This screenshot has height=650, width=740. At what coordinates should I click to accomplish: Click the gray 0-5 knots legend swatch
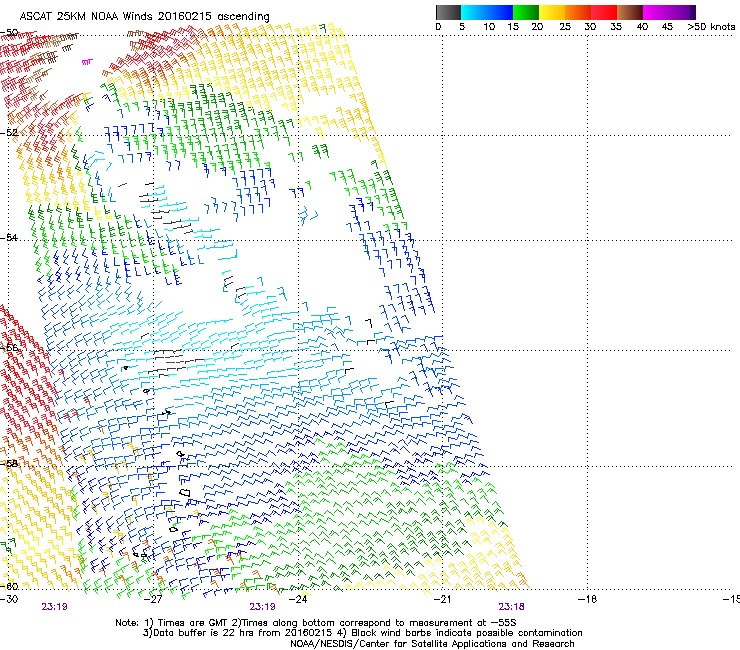[x=448, y=12]
